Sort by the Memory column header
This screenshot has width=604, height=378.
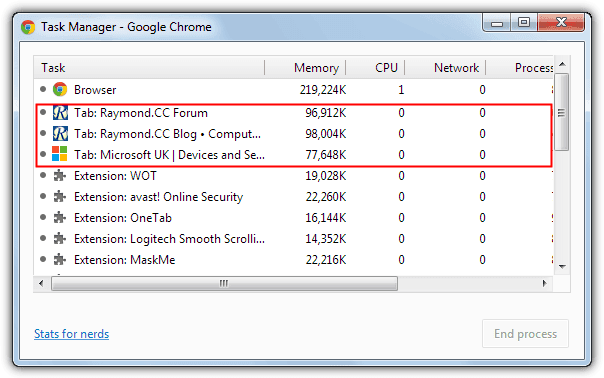(305, 67)
